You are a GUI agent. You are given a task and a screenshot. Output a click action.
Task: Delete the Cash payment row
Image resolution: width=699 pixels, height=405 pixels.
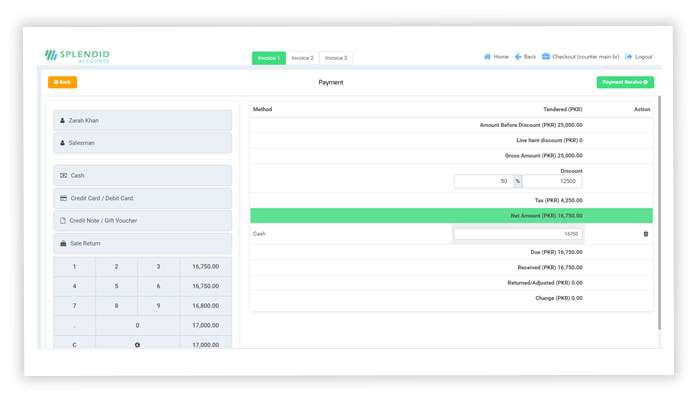(645, 234)
